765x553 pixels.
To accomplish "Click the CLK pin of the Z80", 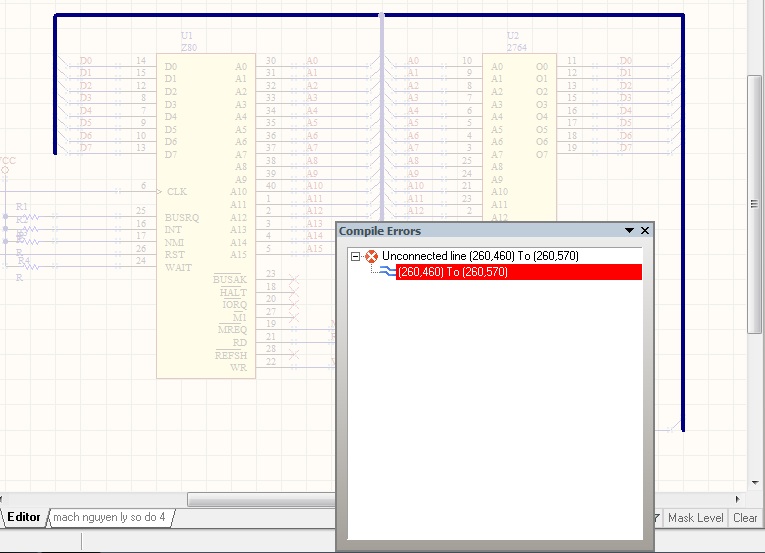I will click(x=176, y=192).
